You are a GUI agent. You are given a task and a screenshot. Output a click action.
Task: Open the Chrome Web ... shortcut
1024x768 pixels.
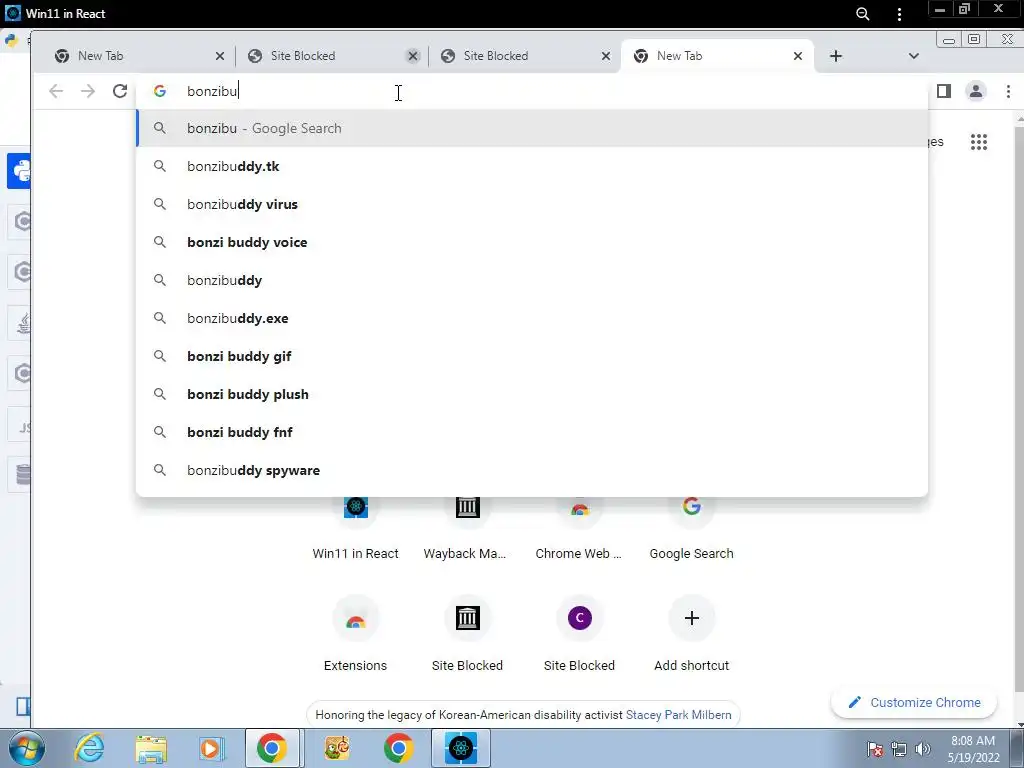pos(579,529)
